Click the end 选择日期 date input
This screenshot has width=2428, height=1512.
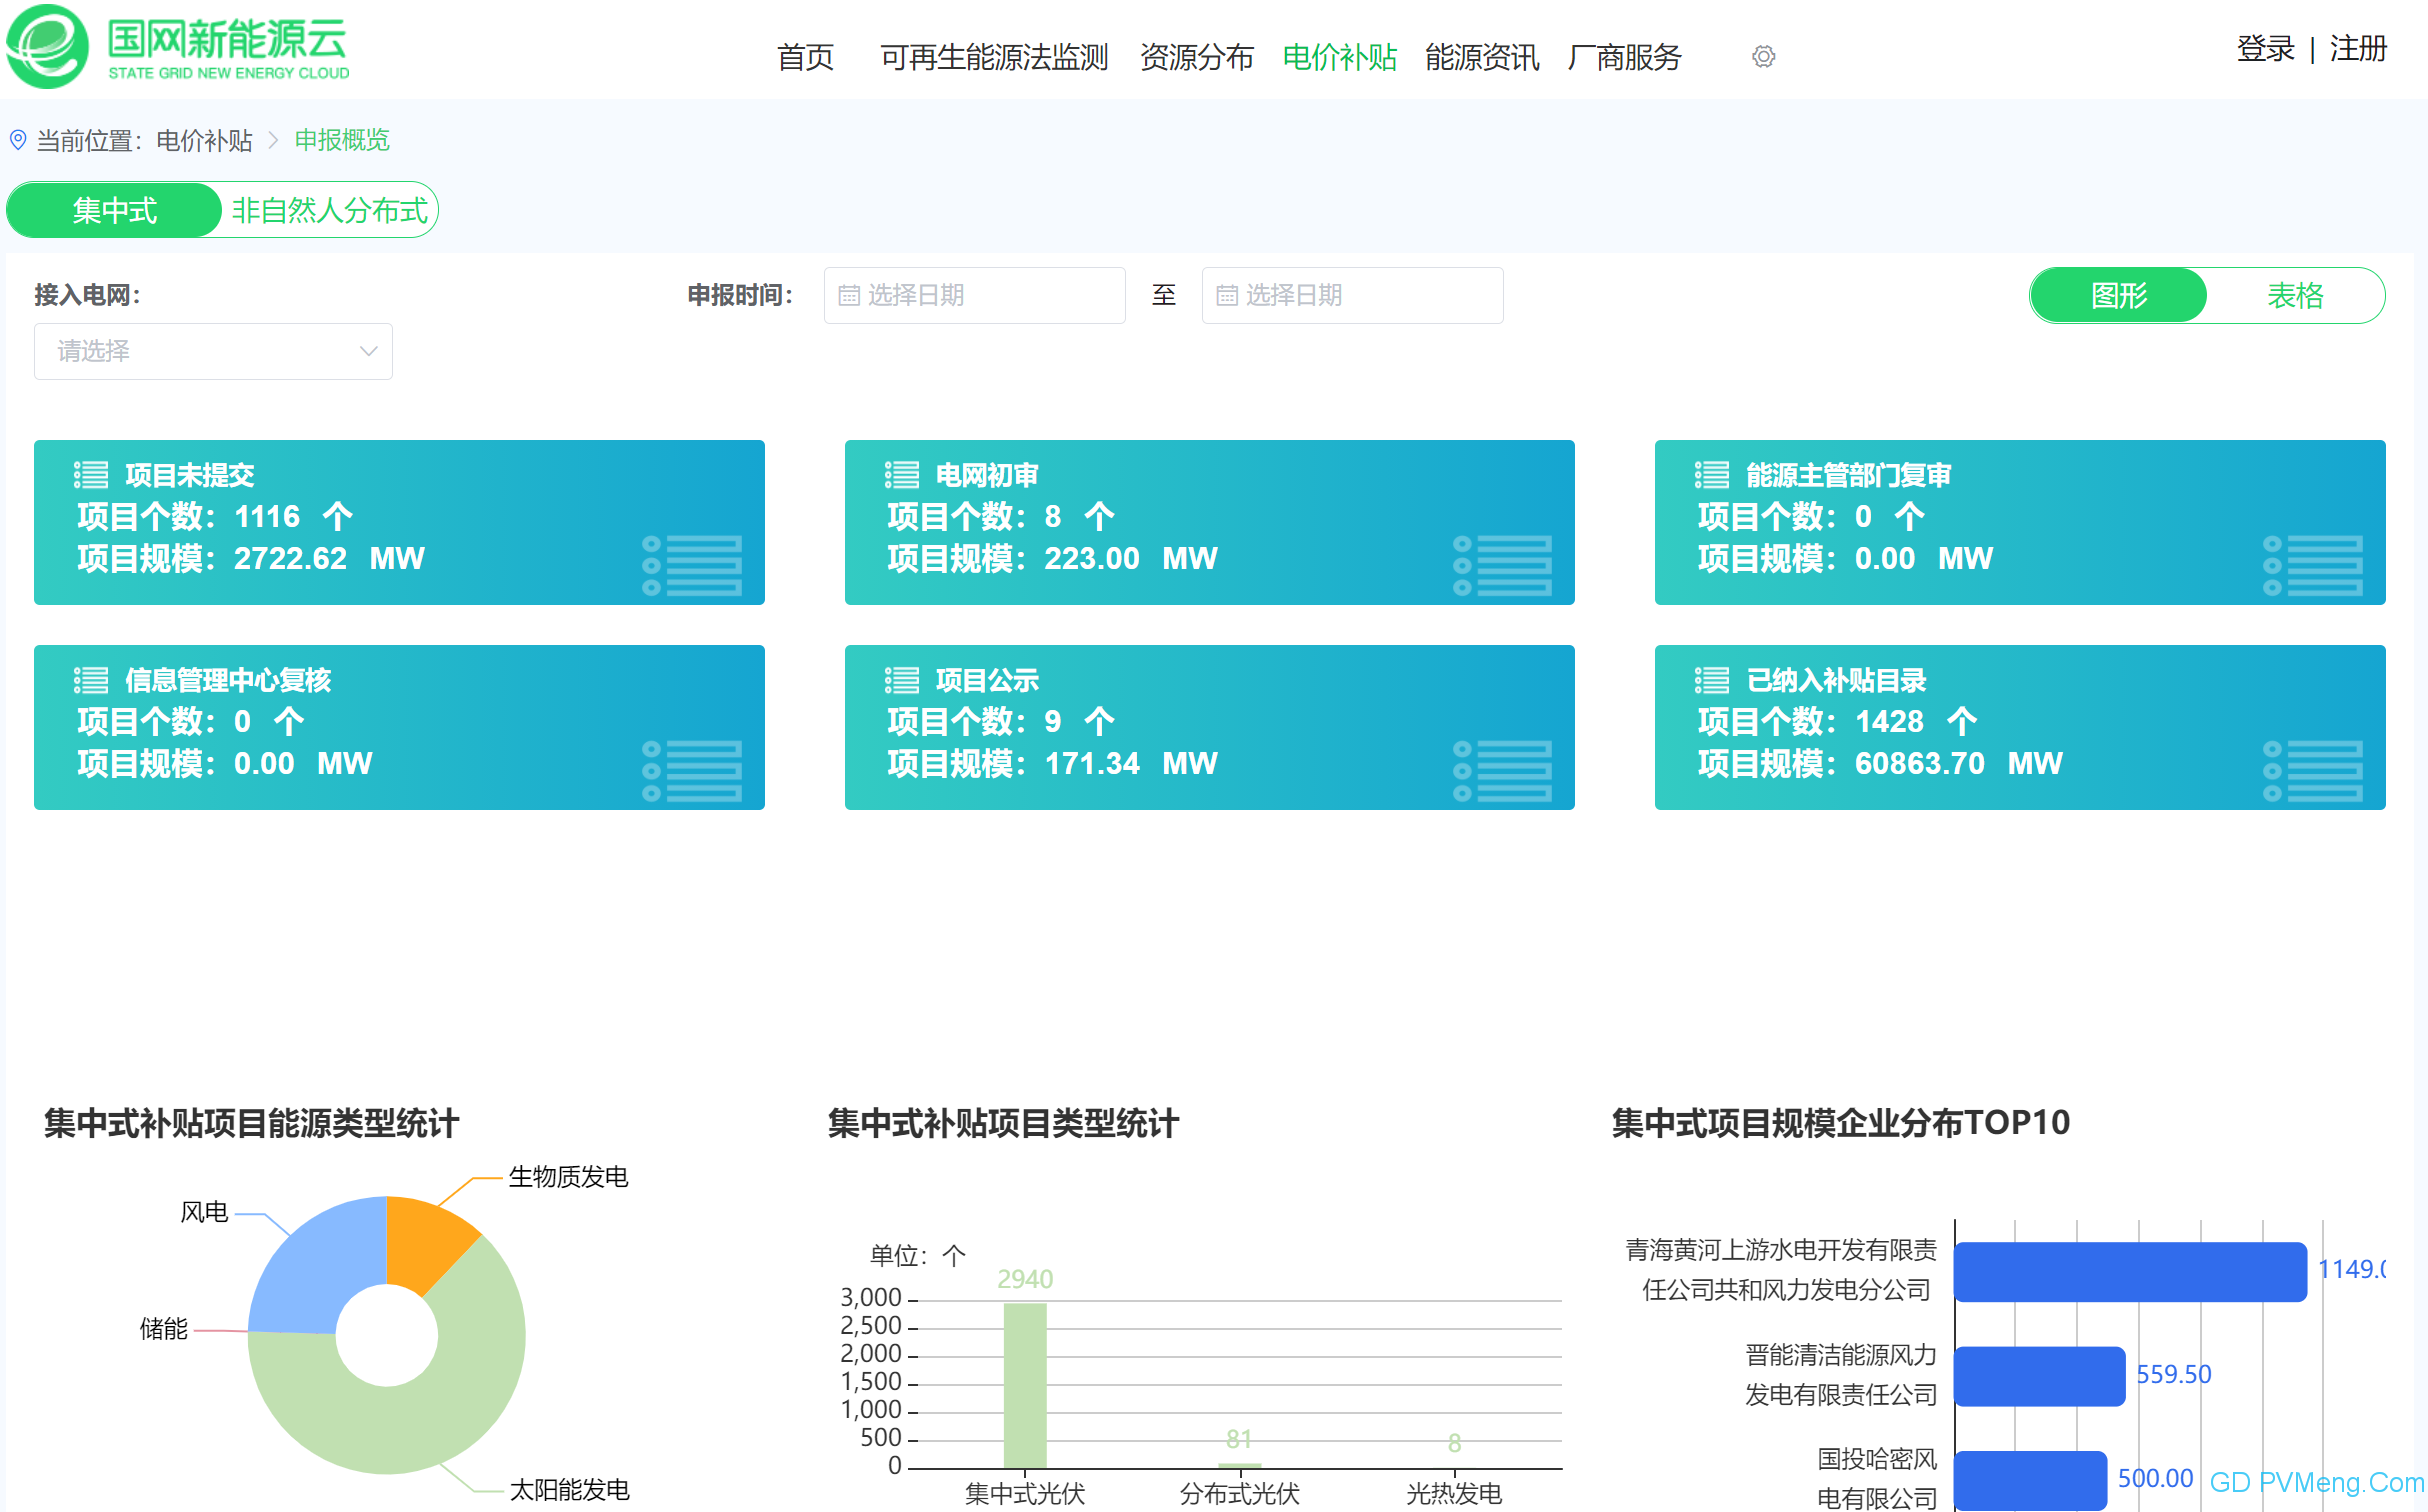(x=1352, y=295)
